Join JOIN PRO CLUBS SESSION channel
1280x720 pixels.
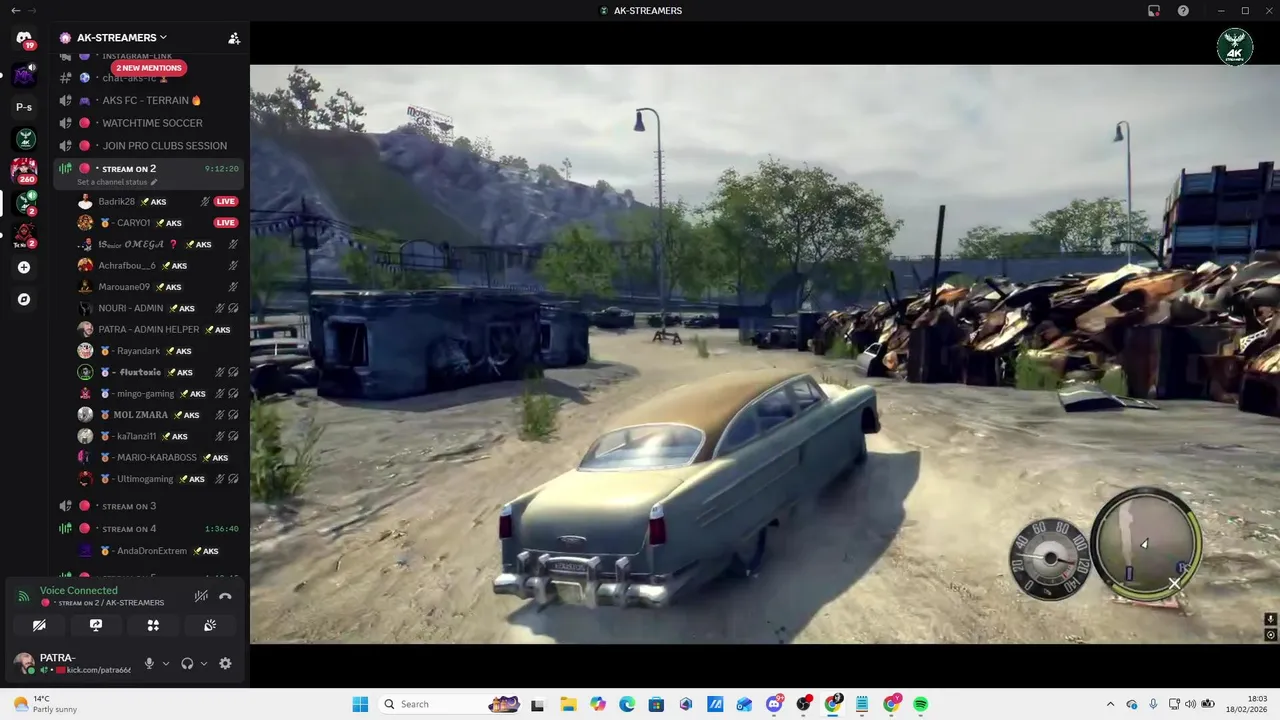click(x=150, y=146)
